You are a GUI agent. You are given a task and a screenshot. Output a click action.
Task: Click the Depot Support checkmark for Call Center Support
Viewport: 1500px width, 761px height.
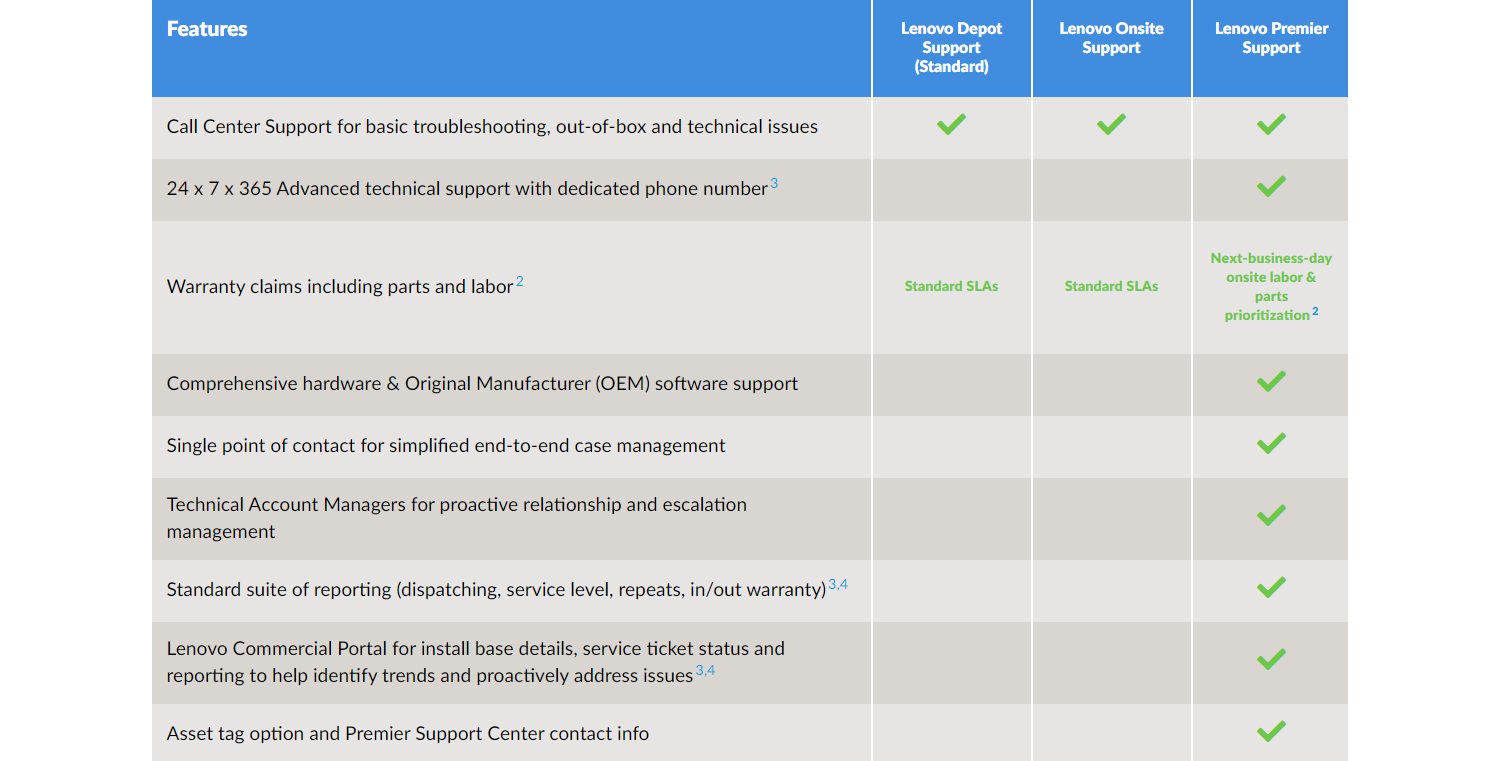click(951, 125)
